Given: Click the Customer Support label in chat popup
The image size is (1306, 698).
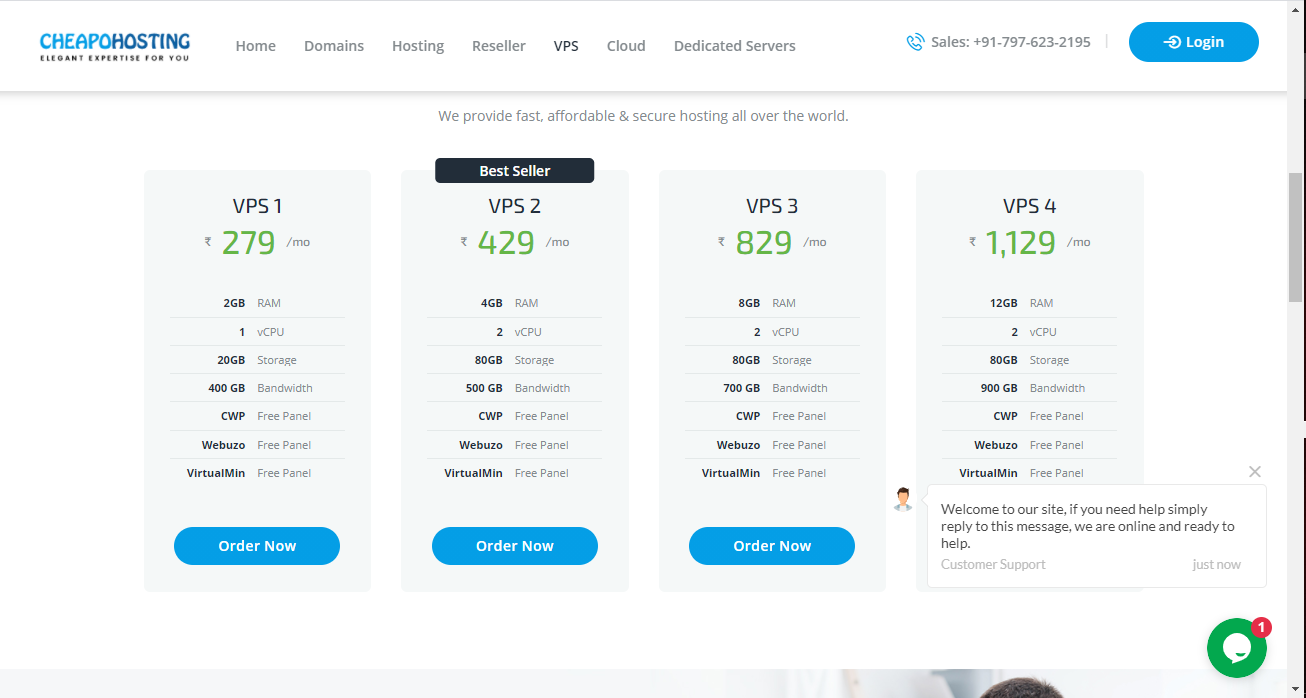Looking at the screenshot, I should (x=993, y=564).
